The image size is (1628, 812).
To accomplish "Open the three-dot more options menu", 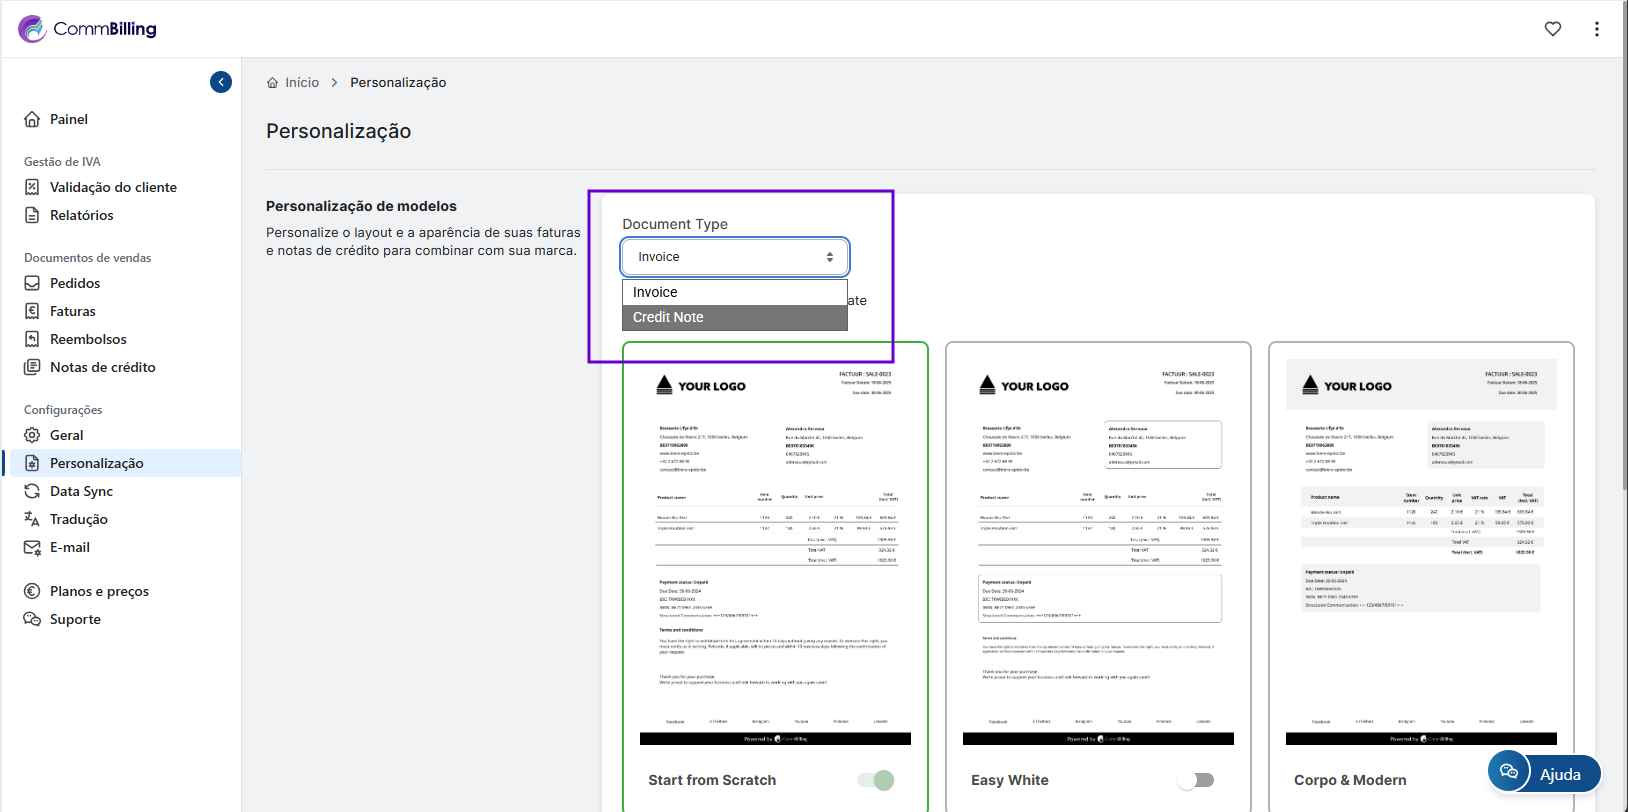I will tap(1596, 29).
